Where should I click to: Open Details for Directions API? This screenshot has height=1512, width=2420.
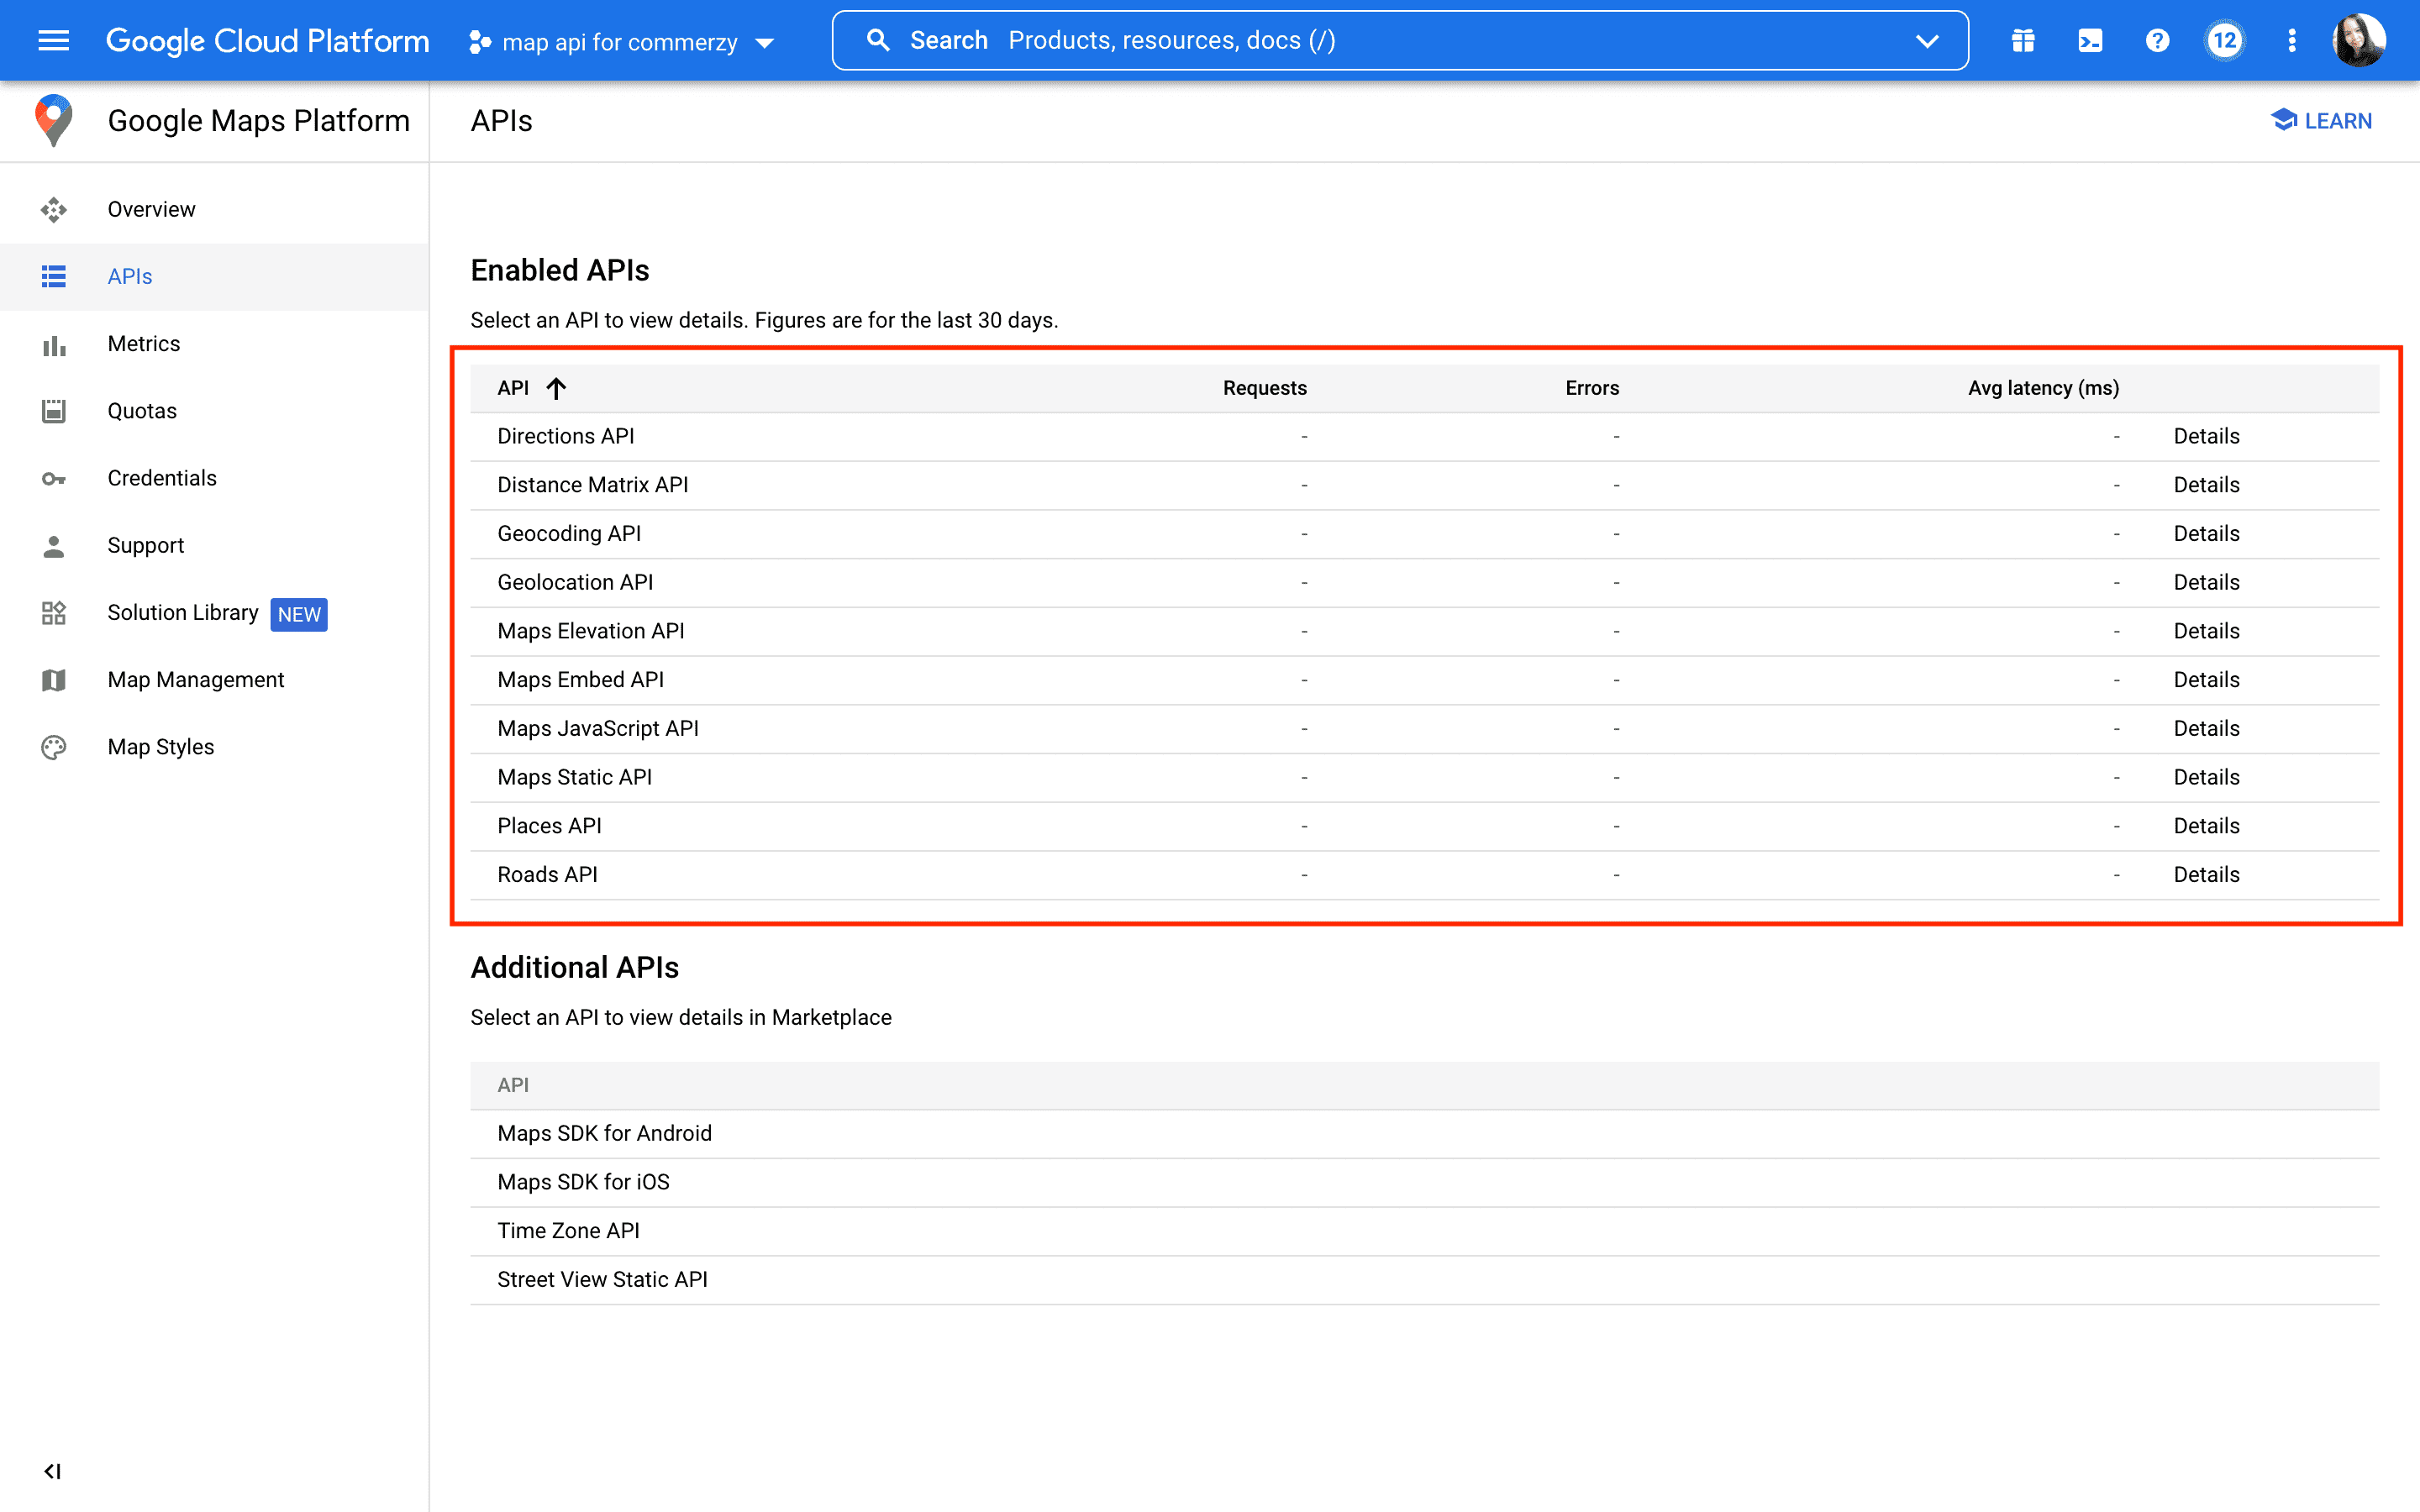coord(2206,436)
